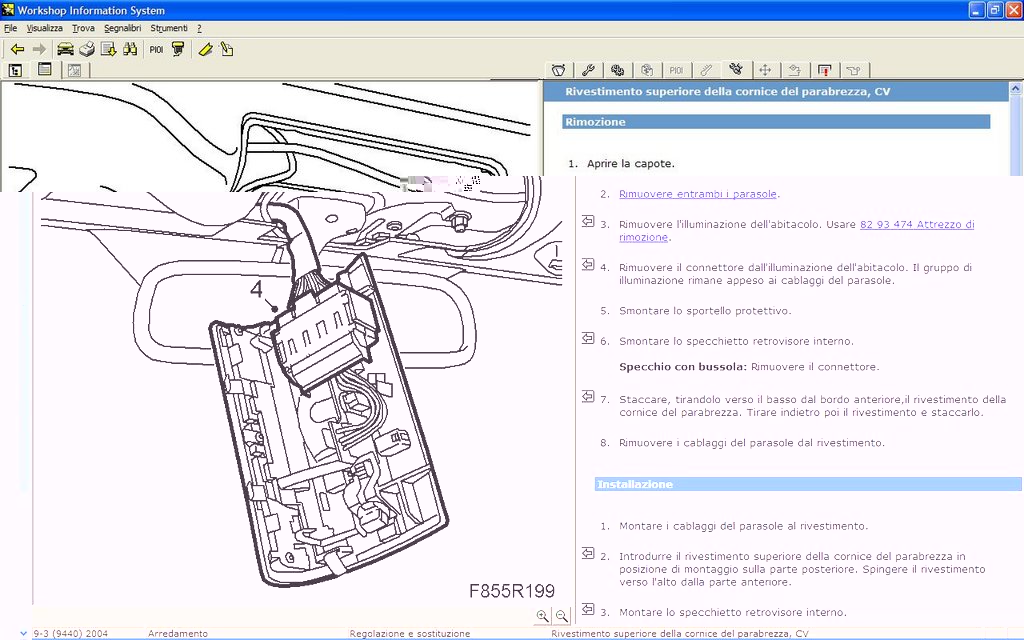The width and height of the screenshot is (1024, 640).
Task: Open vehicle selection via the car icon
Action: click(x=65, y=49)
